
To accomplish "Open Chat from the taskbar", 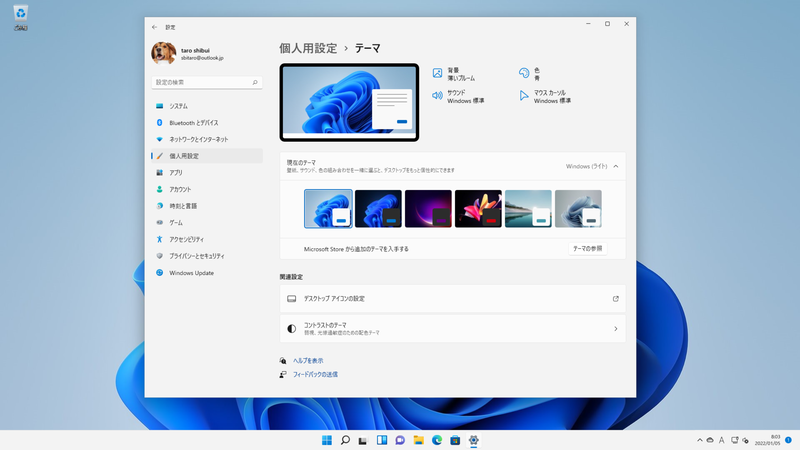I will [x=400, y=440].
